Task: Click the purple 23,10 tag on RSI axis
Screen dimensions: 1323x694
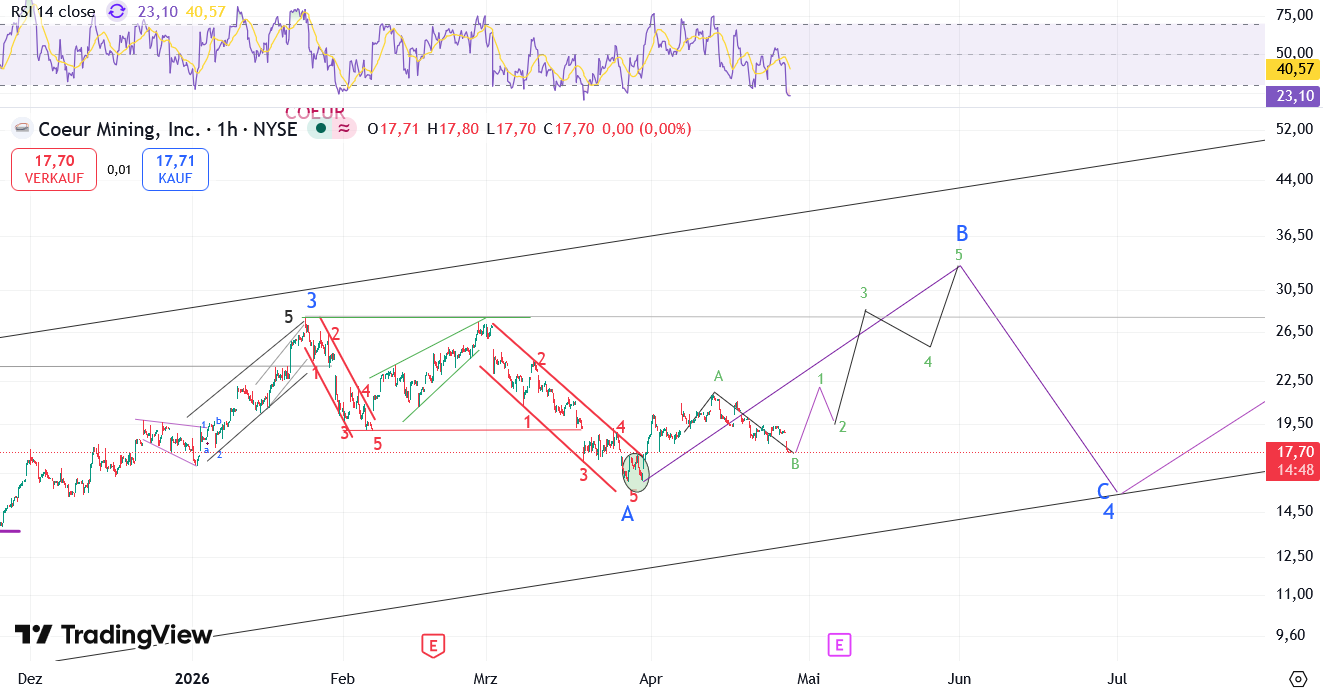Action: tap(1295, 96)
